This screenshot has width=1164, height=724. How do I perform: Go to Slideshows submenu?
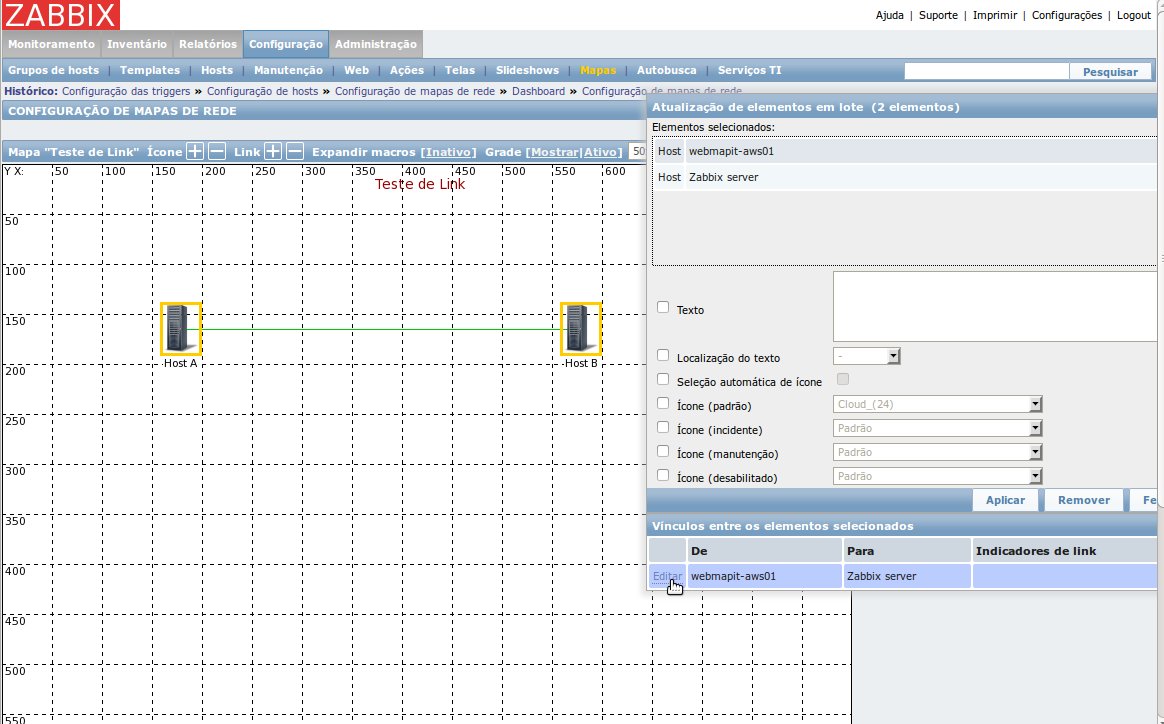pyautogui.click(x=527, y=70)
